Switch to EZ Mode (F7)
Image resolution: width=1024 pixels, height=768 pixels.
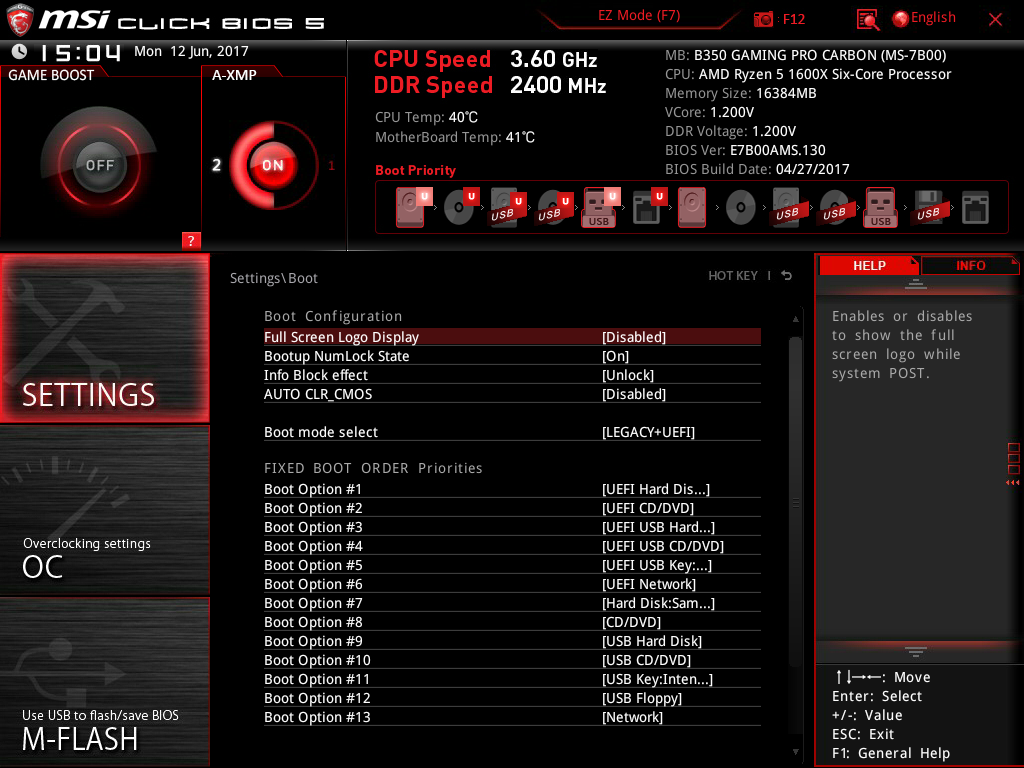[639, 16]
